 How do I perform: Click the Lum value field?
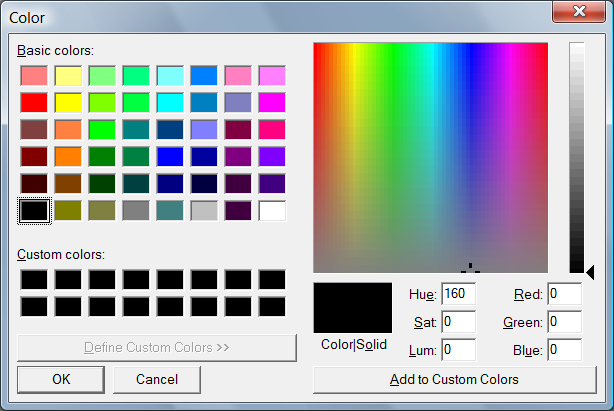tap(458, 350)
